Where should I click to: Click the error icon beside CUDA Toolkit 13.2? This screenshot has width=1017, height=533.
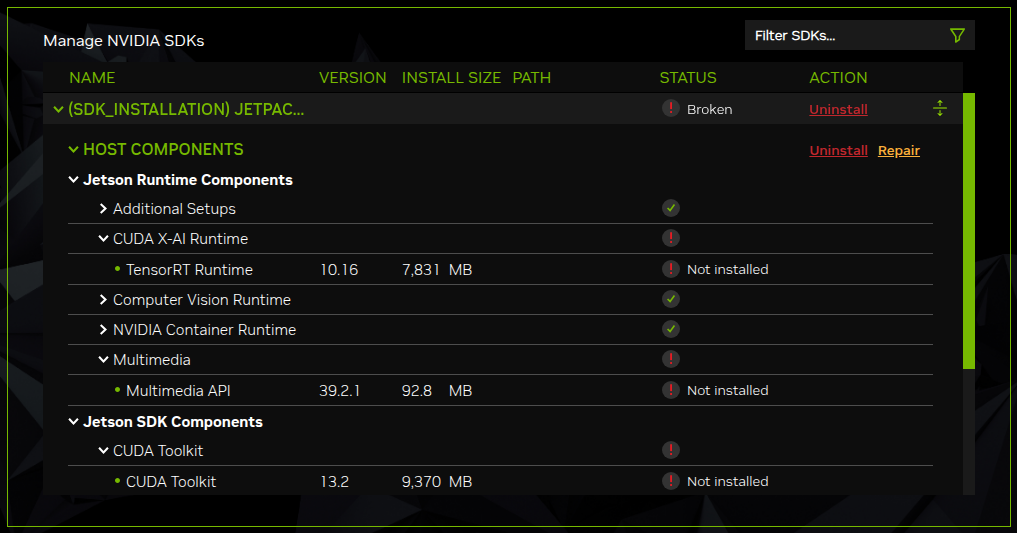[x=671, y=480]
